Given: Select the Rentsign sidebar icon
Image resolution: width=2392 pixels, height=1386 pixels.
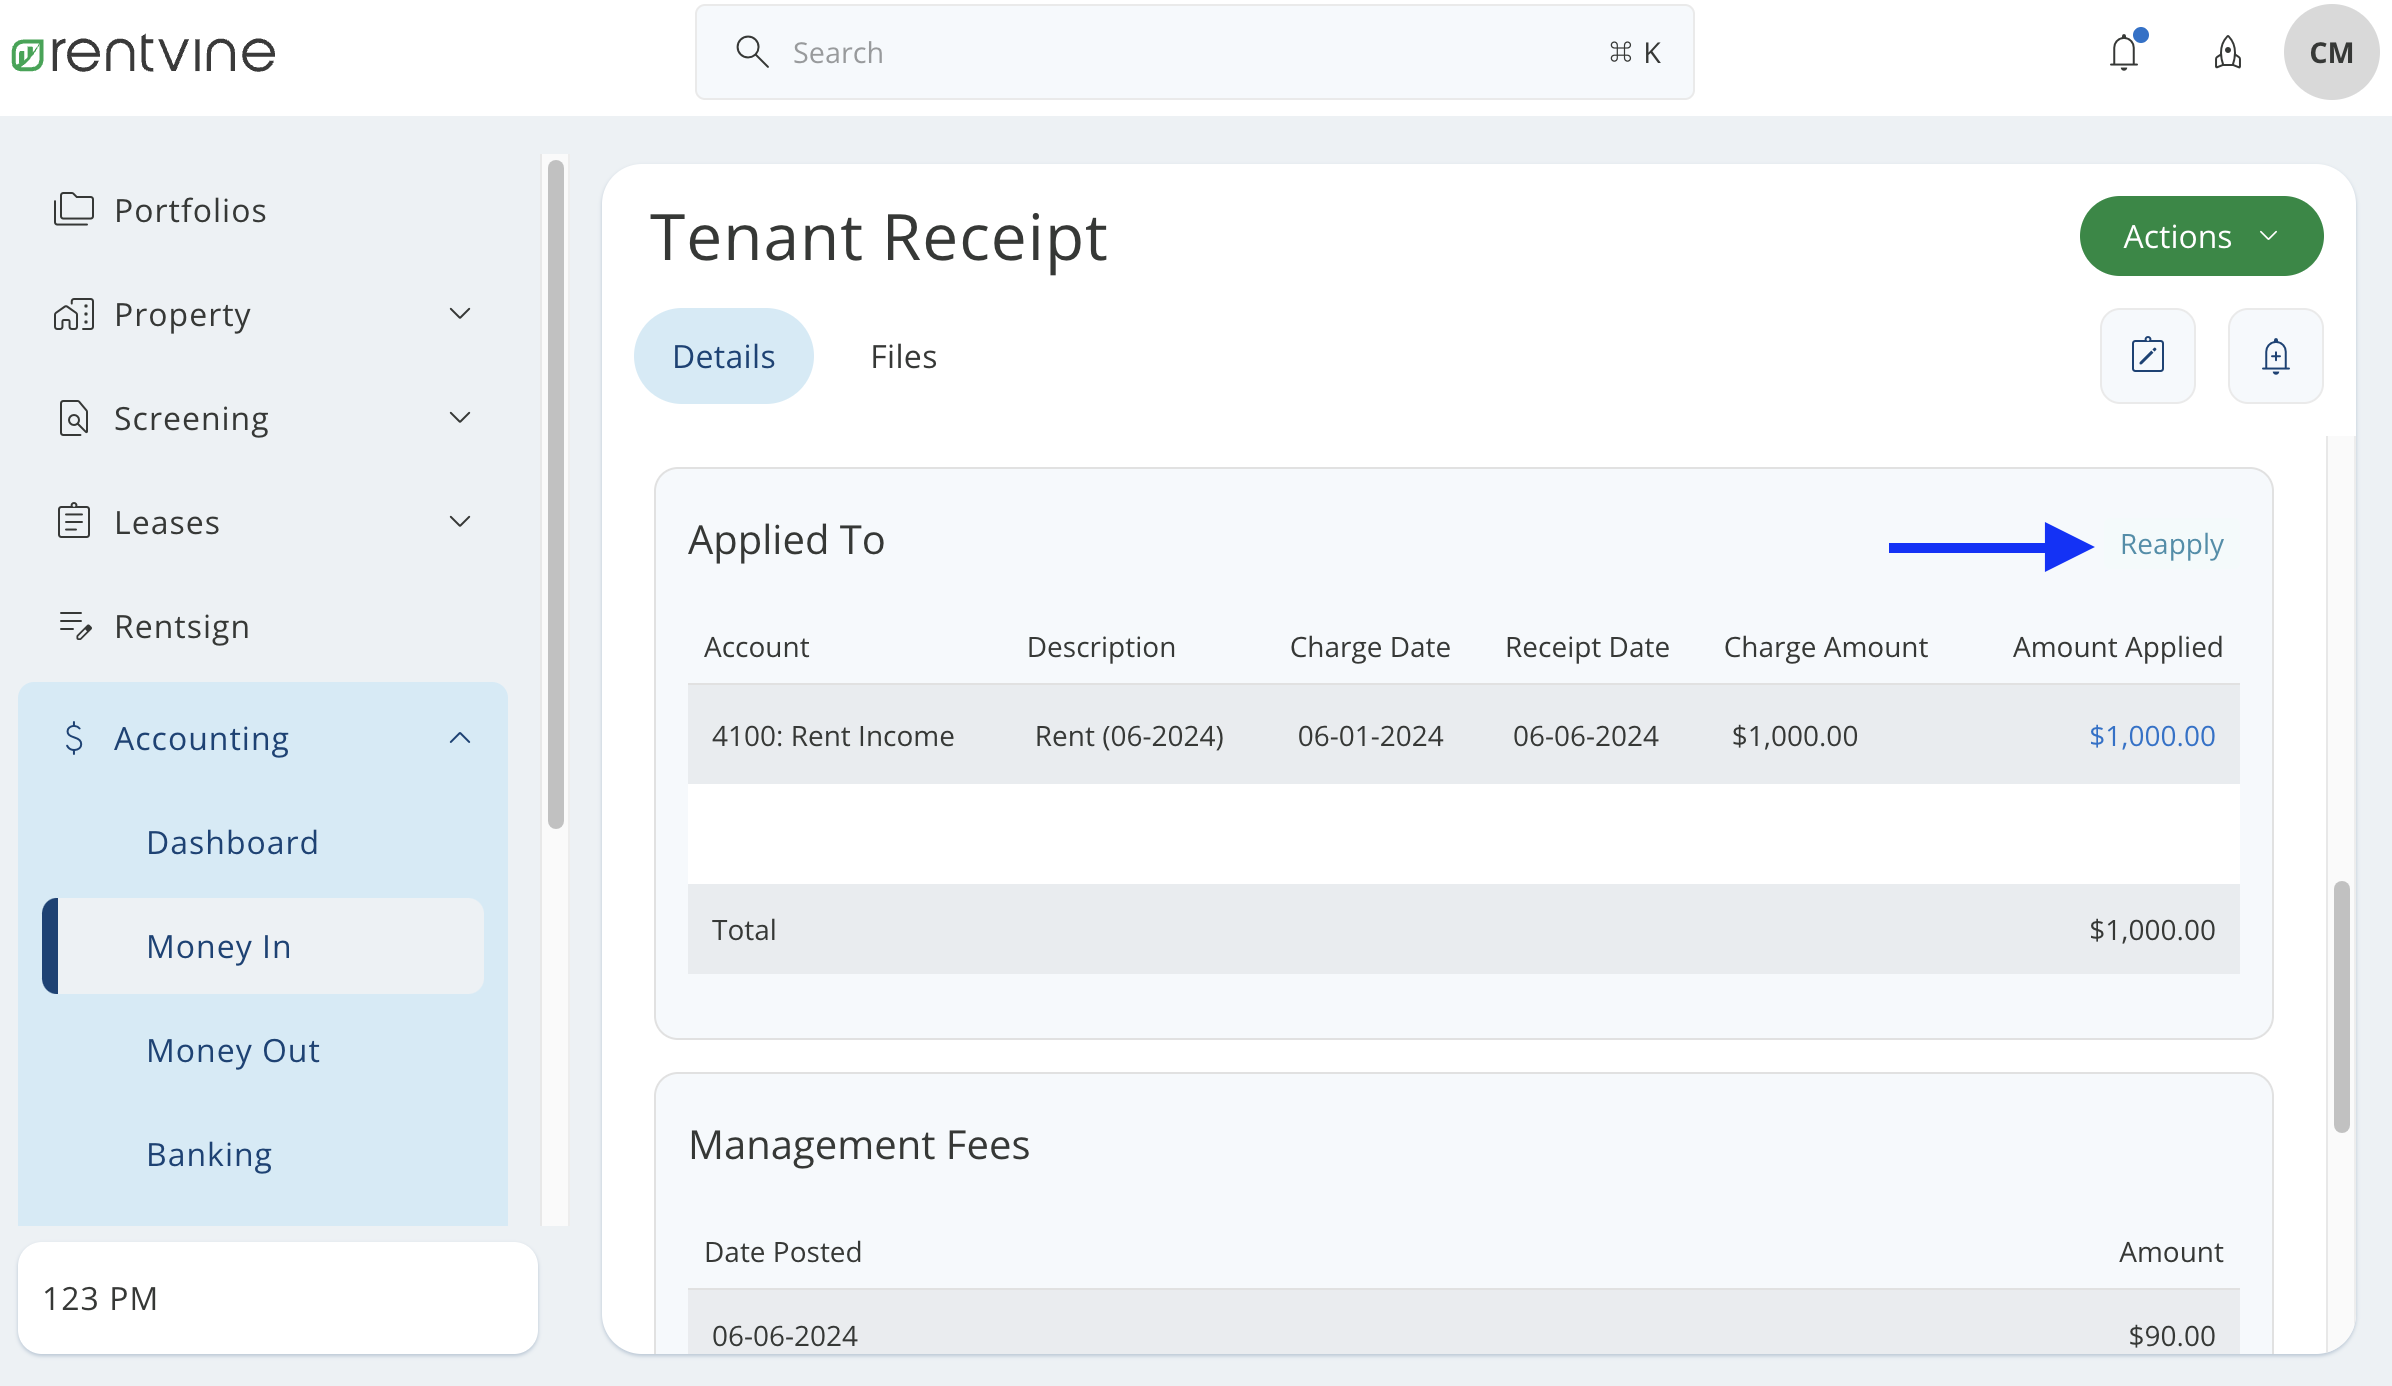Looking at the screenshot, I should (75, 625).
